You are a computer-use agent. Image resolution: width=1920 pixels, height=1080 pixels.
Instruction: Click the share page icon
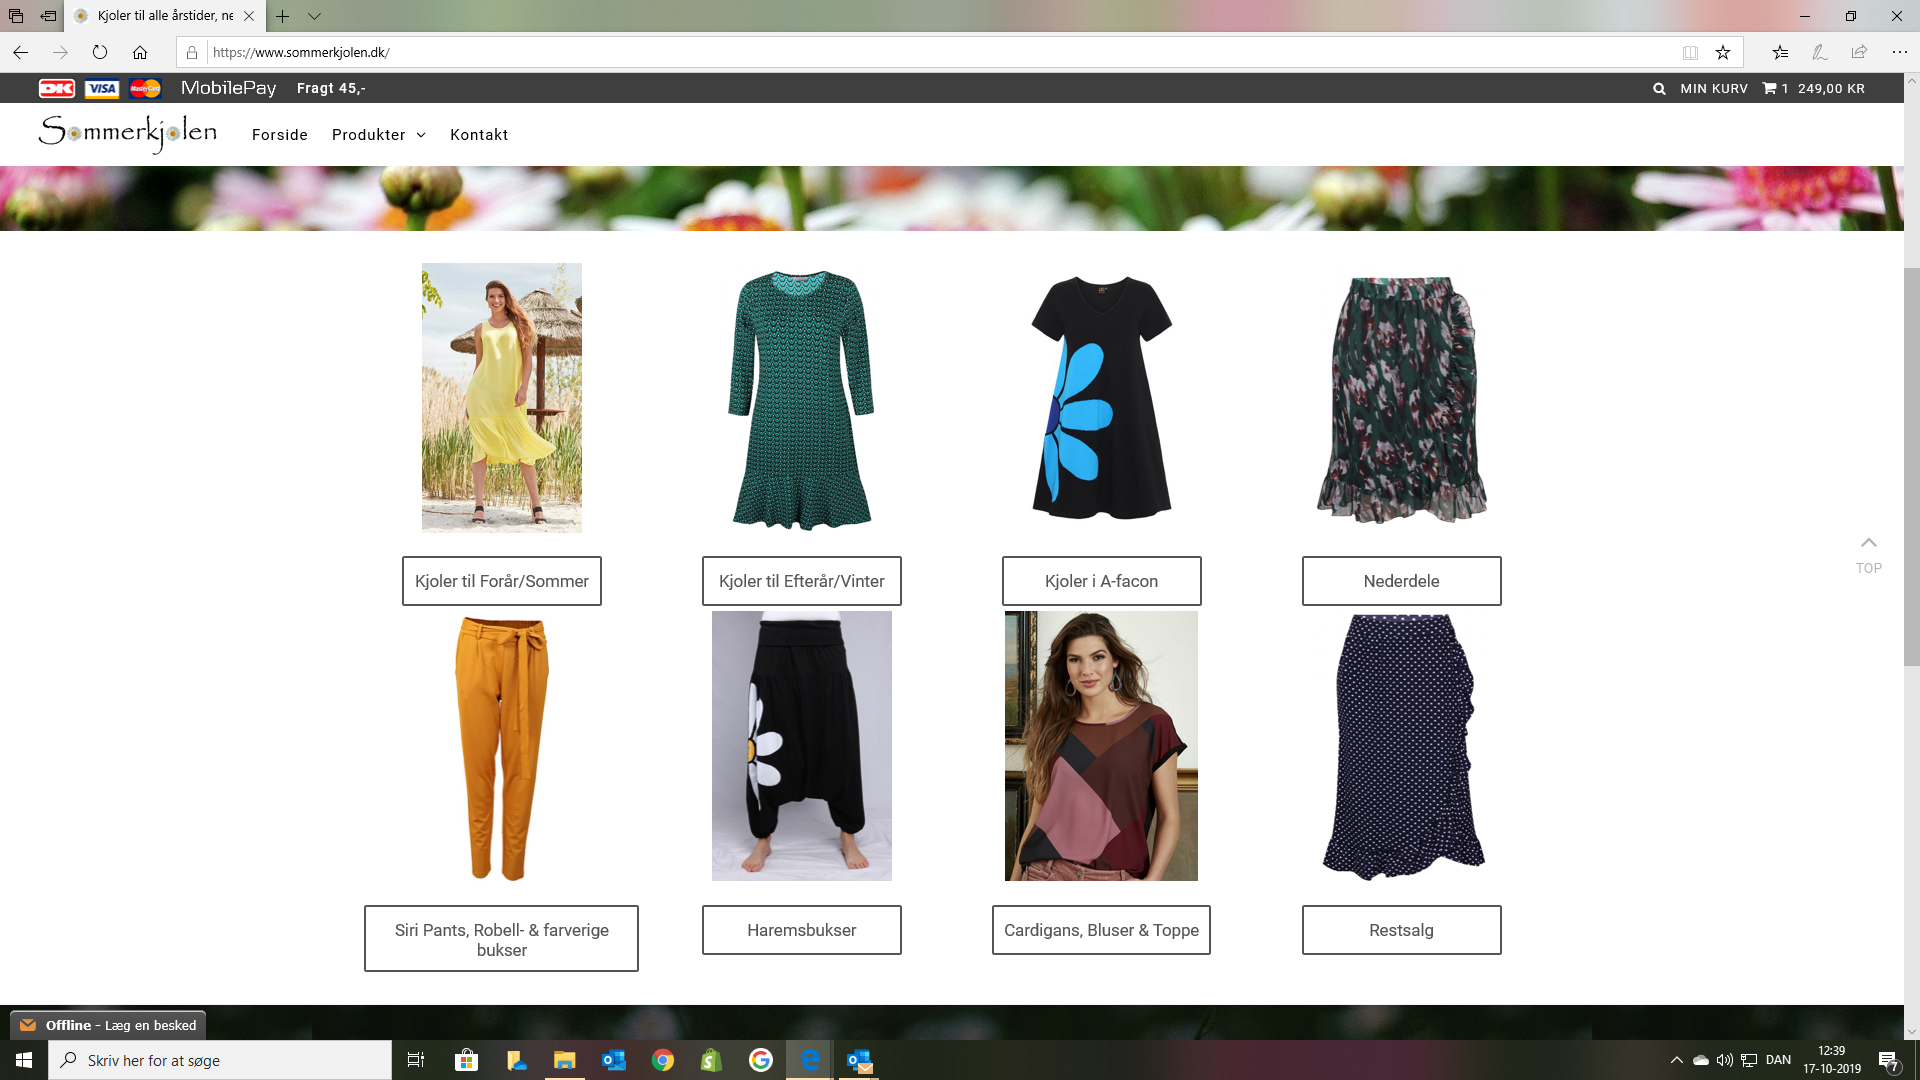[x=1859, y=52]
